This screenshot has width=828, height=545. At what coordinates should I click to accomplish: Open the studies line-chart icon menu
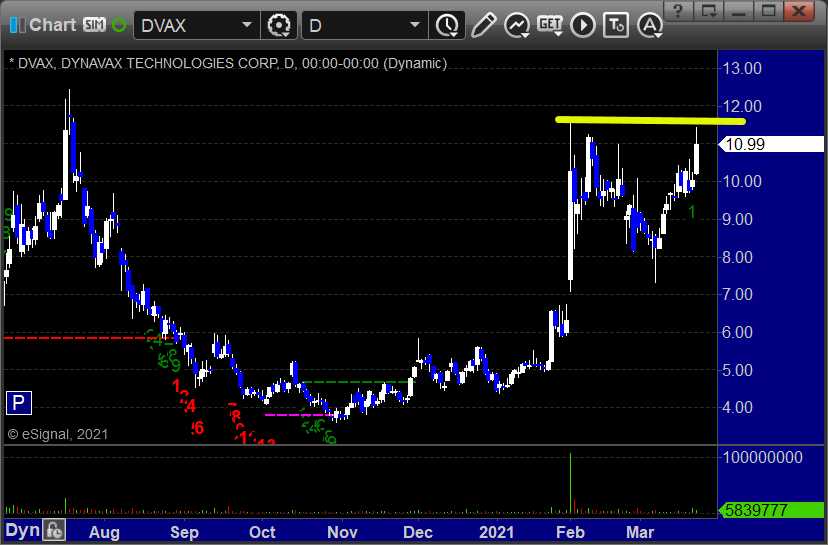click(x=516, y=25)
